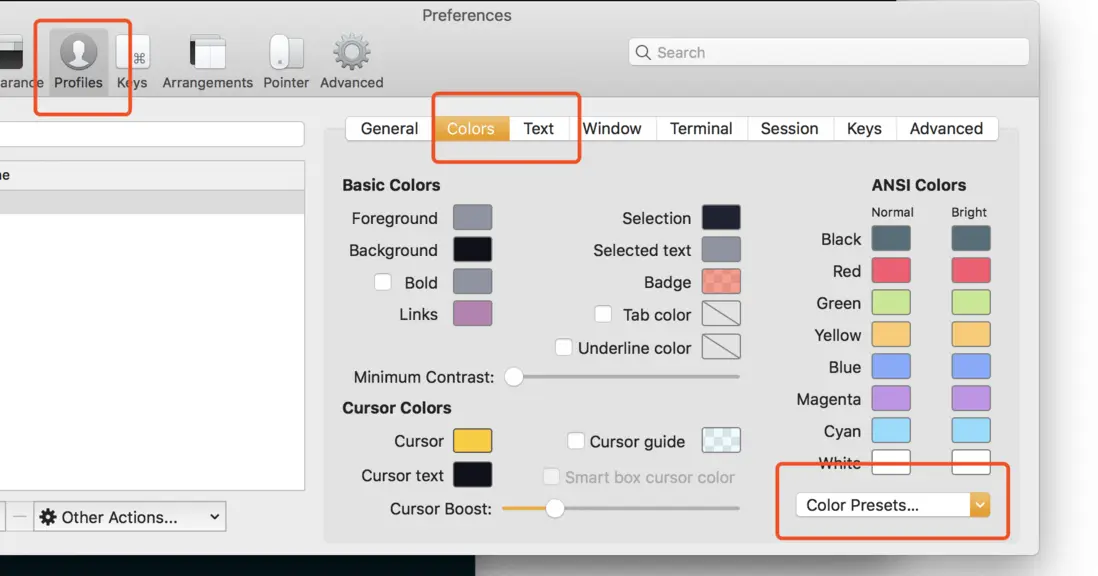The image size is (1098, 576).
Task: Click the magnifier icon in Search
Action: point(643,53)
